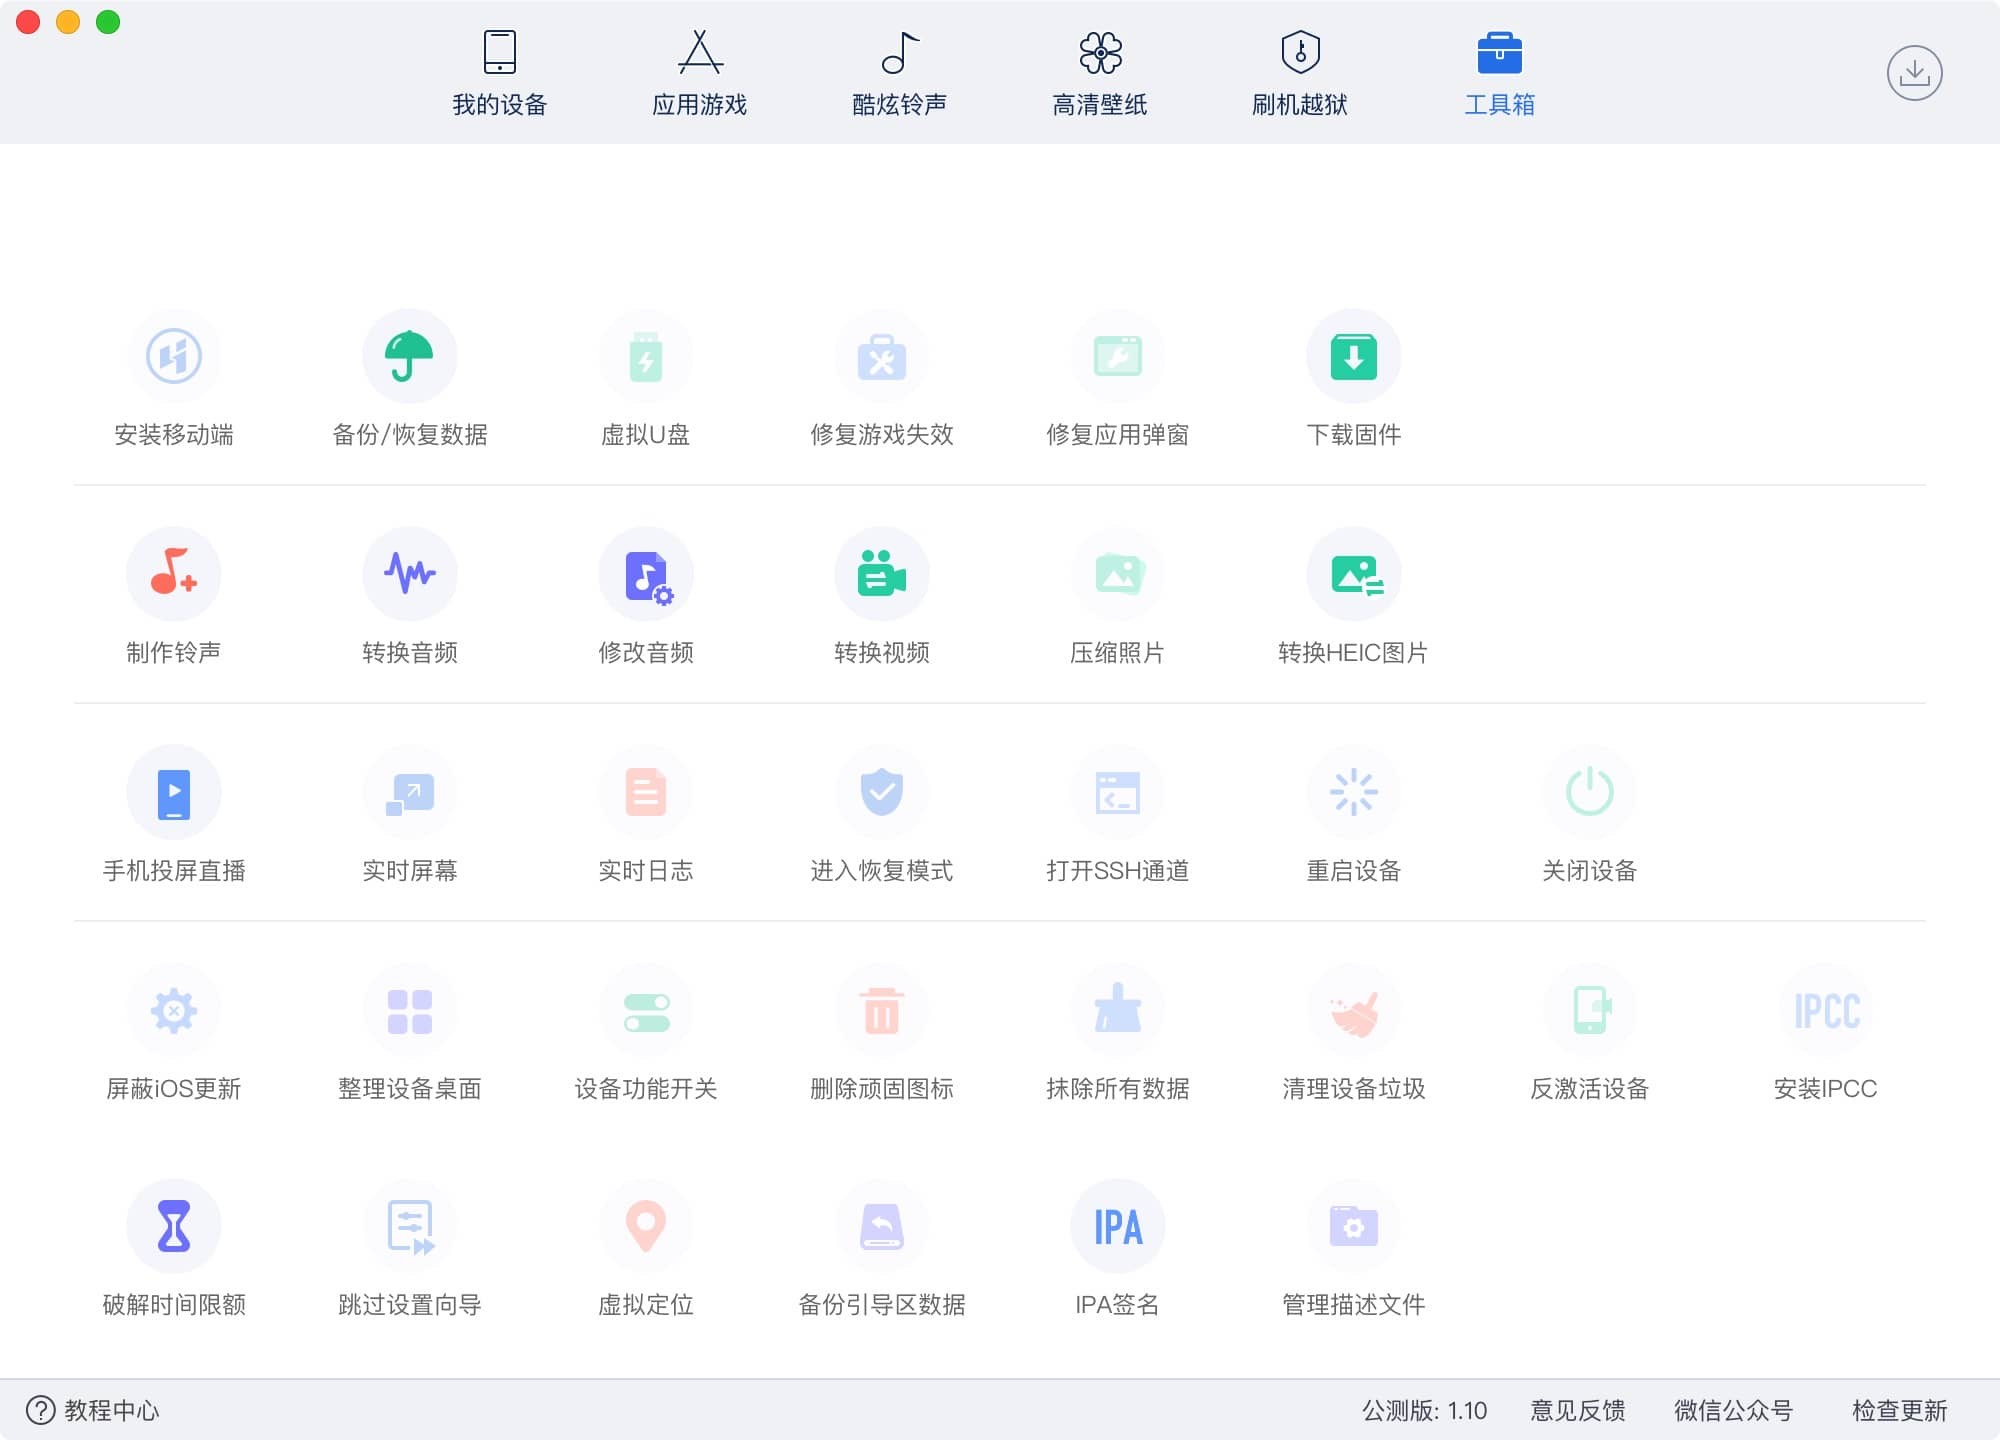This screenshot has height=1440, width=2000.
Task: Open the Backup/Restore data umbrella icon
Action: [x=409, y=357]
